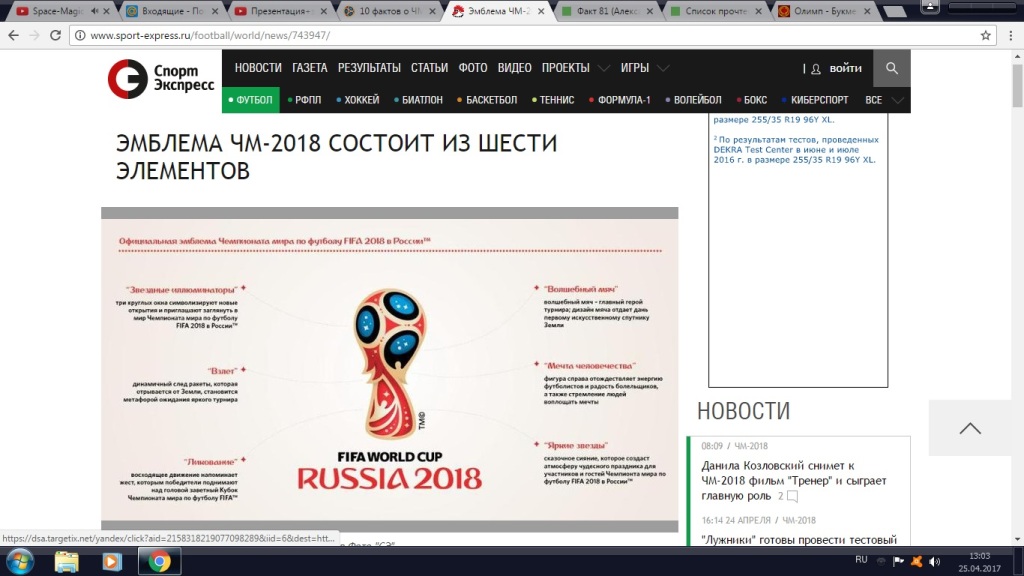
Task: Close the Эмблема ЧМ tab
Action: pos(541,11)
